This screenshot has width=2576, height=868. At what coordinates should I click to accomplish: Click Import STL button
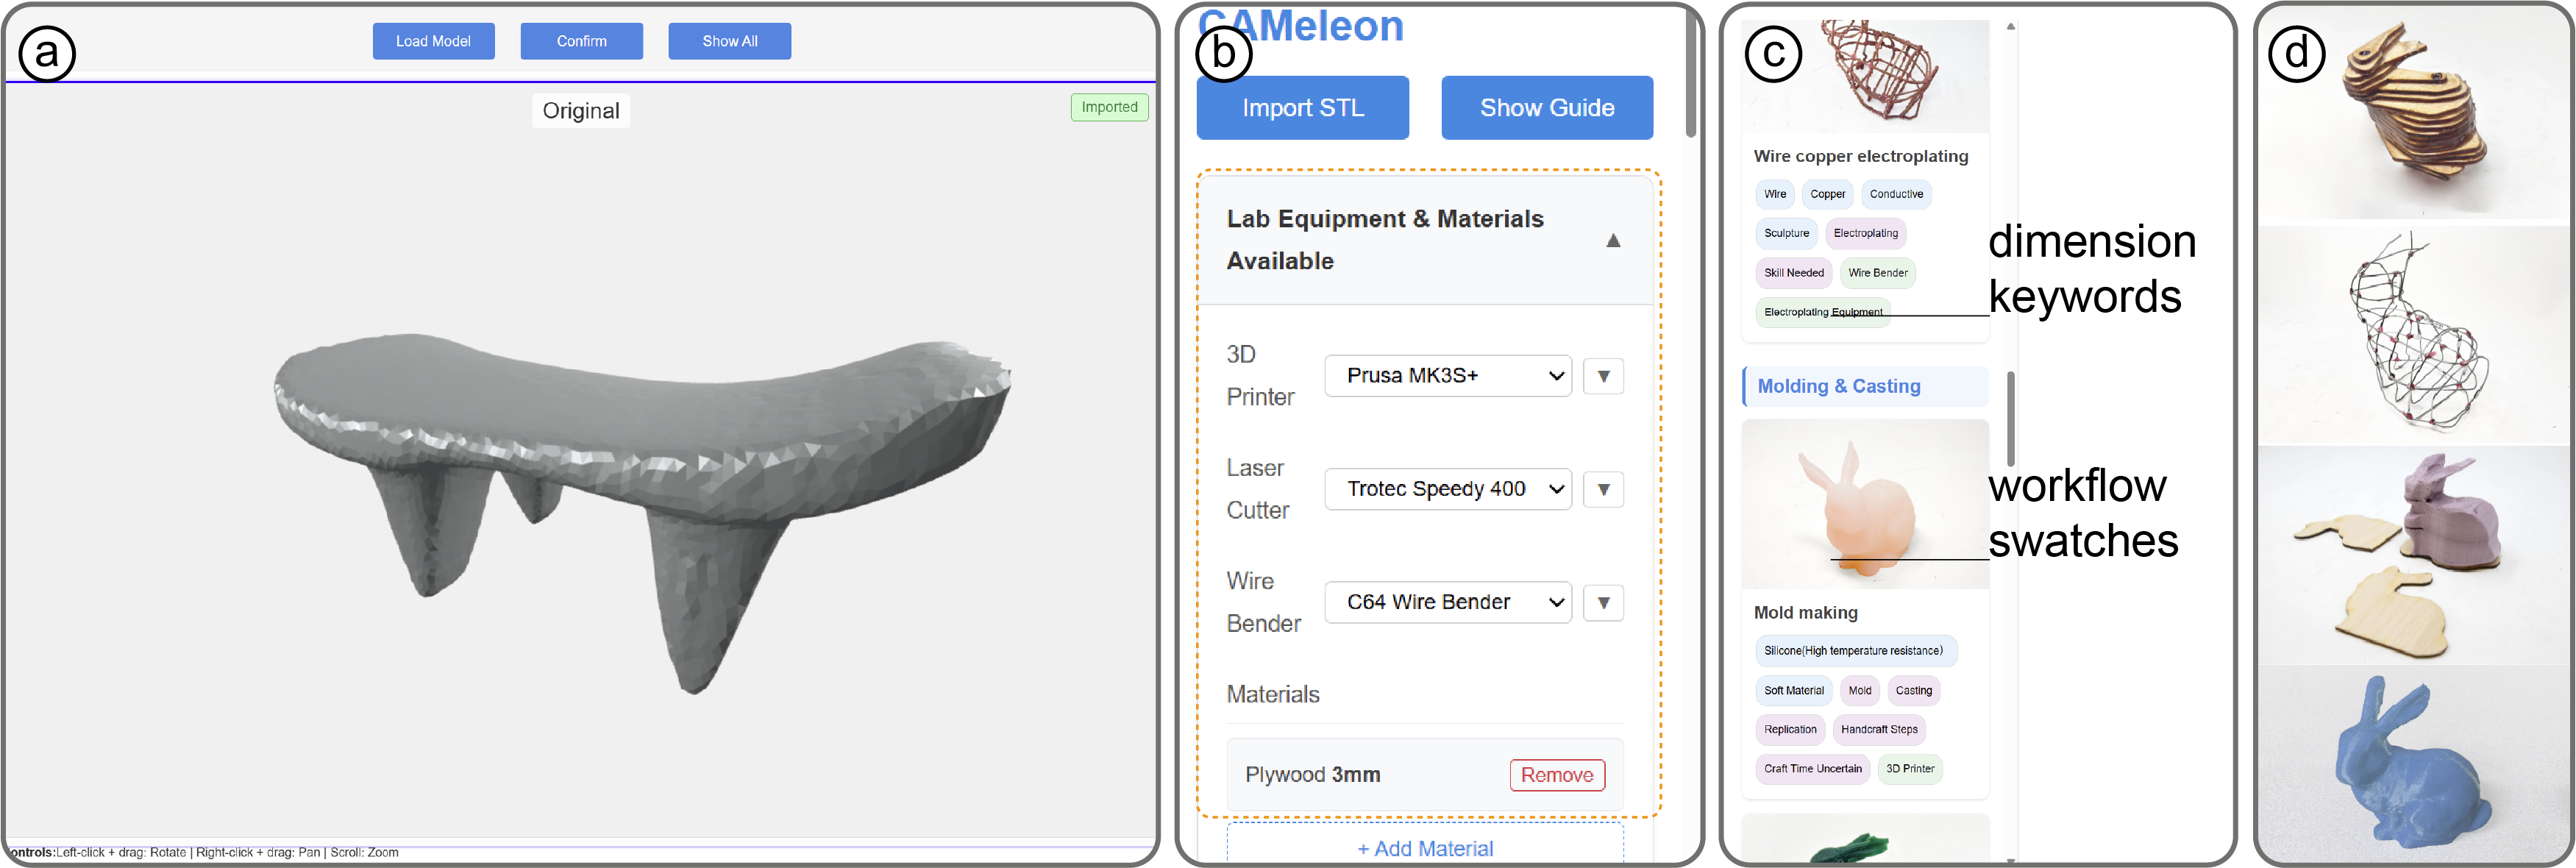pos(1302,108)
